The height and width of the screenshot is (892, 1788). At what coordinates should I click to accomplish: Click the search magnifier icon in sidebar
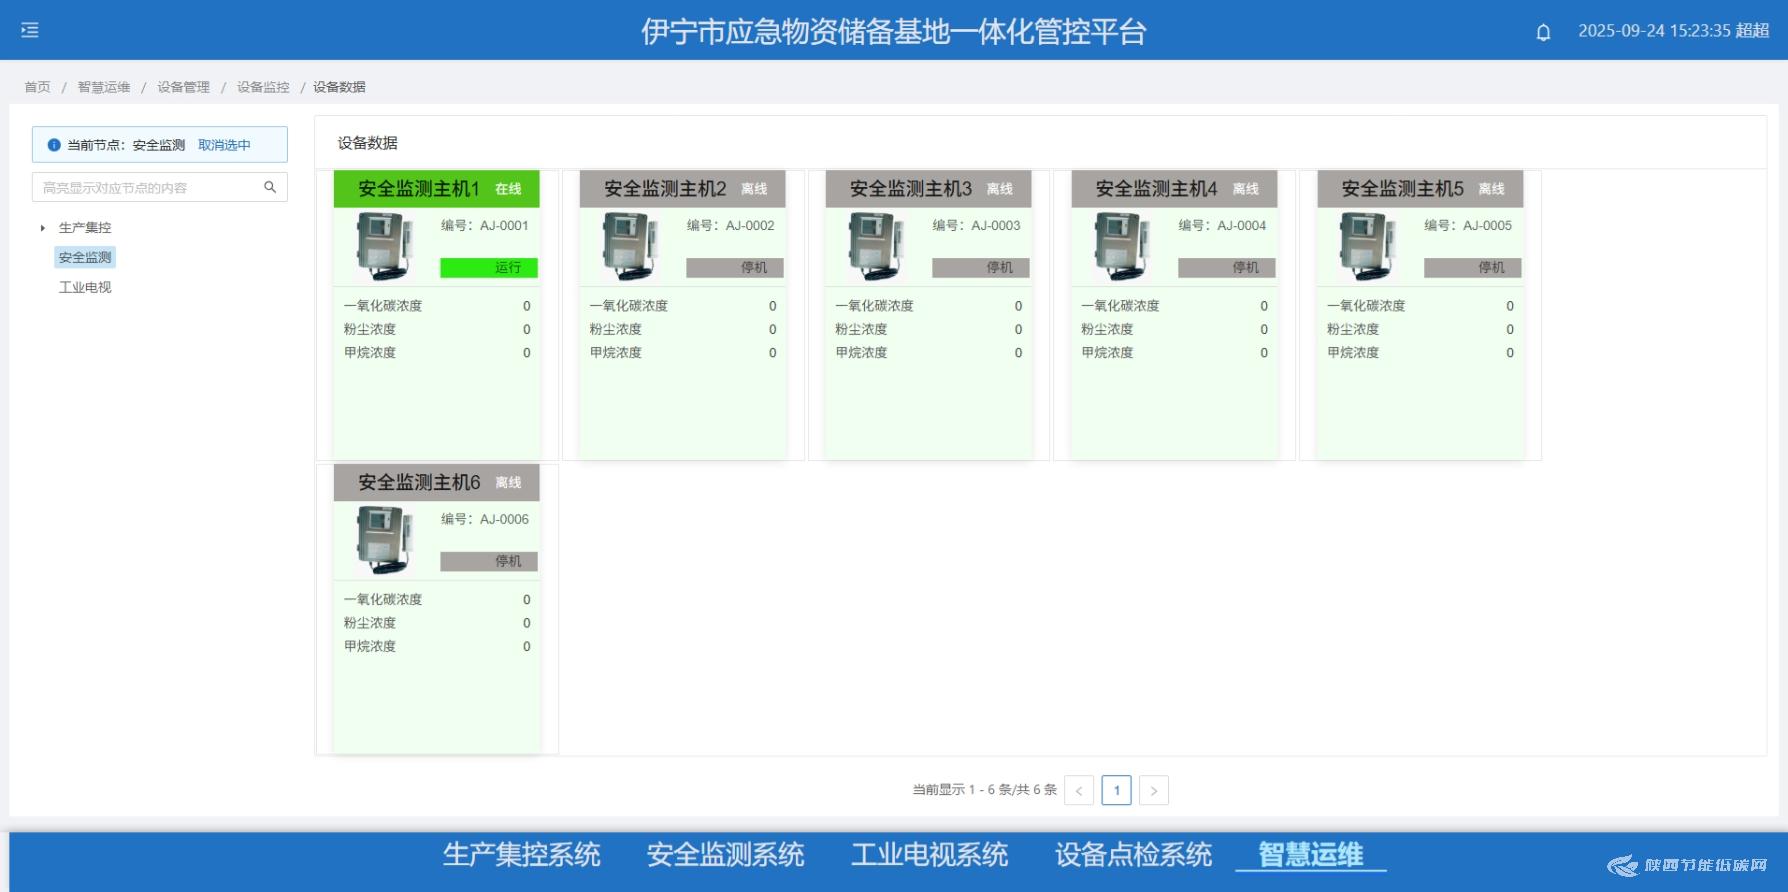[x=270, y=187]
